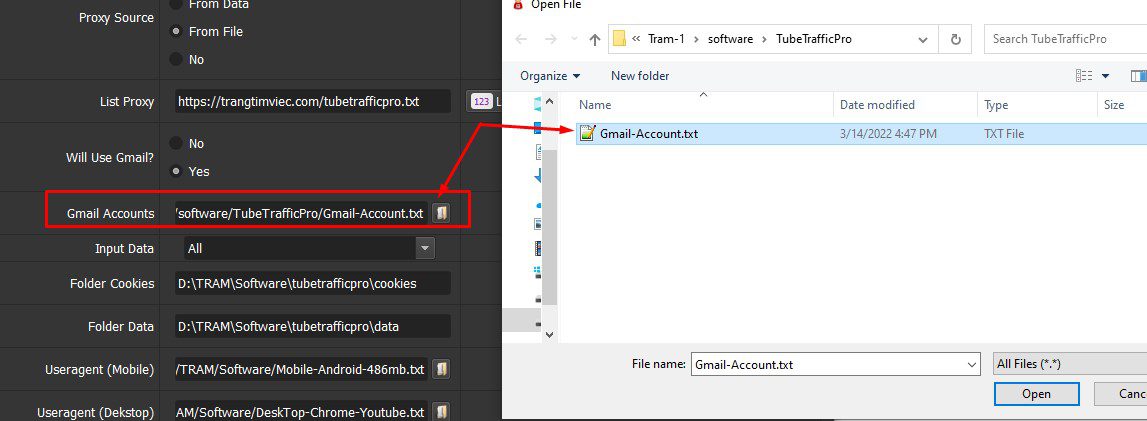This screenshot has width=1147, height=421.
Task: Click the Cancel button in the dialog
Action: click(1121, 394)
